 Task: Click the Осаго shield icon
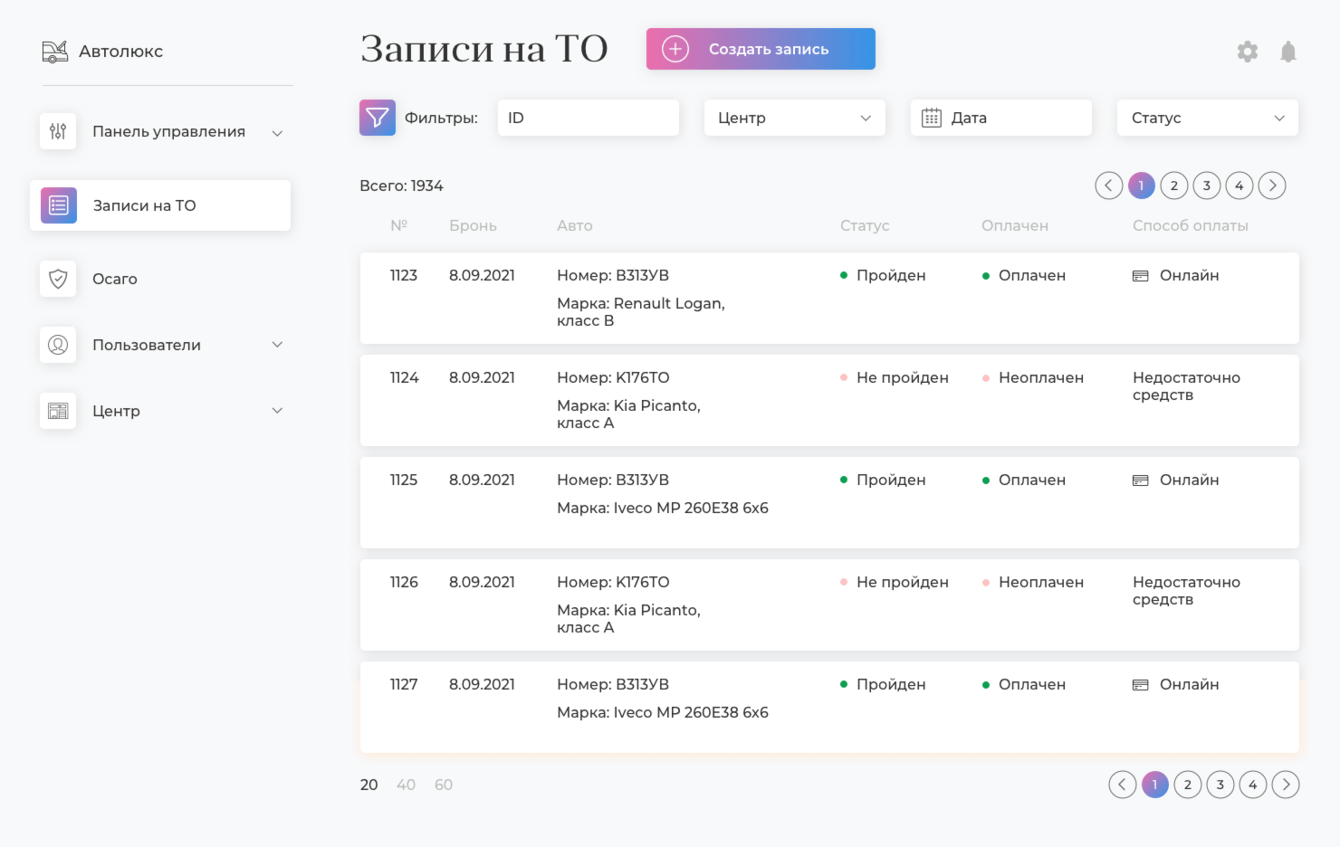(x=58, y=279)
